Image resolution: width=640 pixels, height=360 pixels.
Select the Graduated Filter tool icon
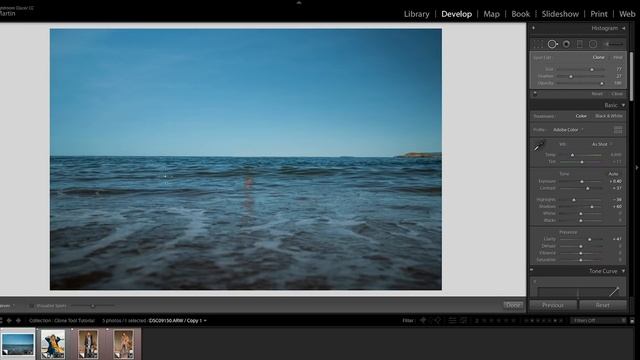[x=580, y=44]
